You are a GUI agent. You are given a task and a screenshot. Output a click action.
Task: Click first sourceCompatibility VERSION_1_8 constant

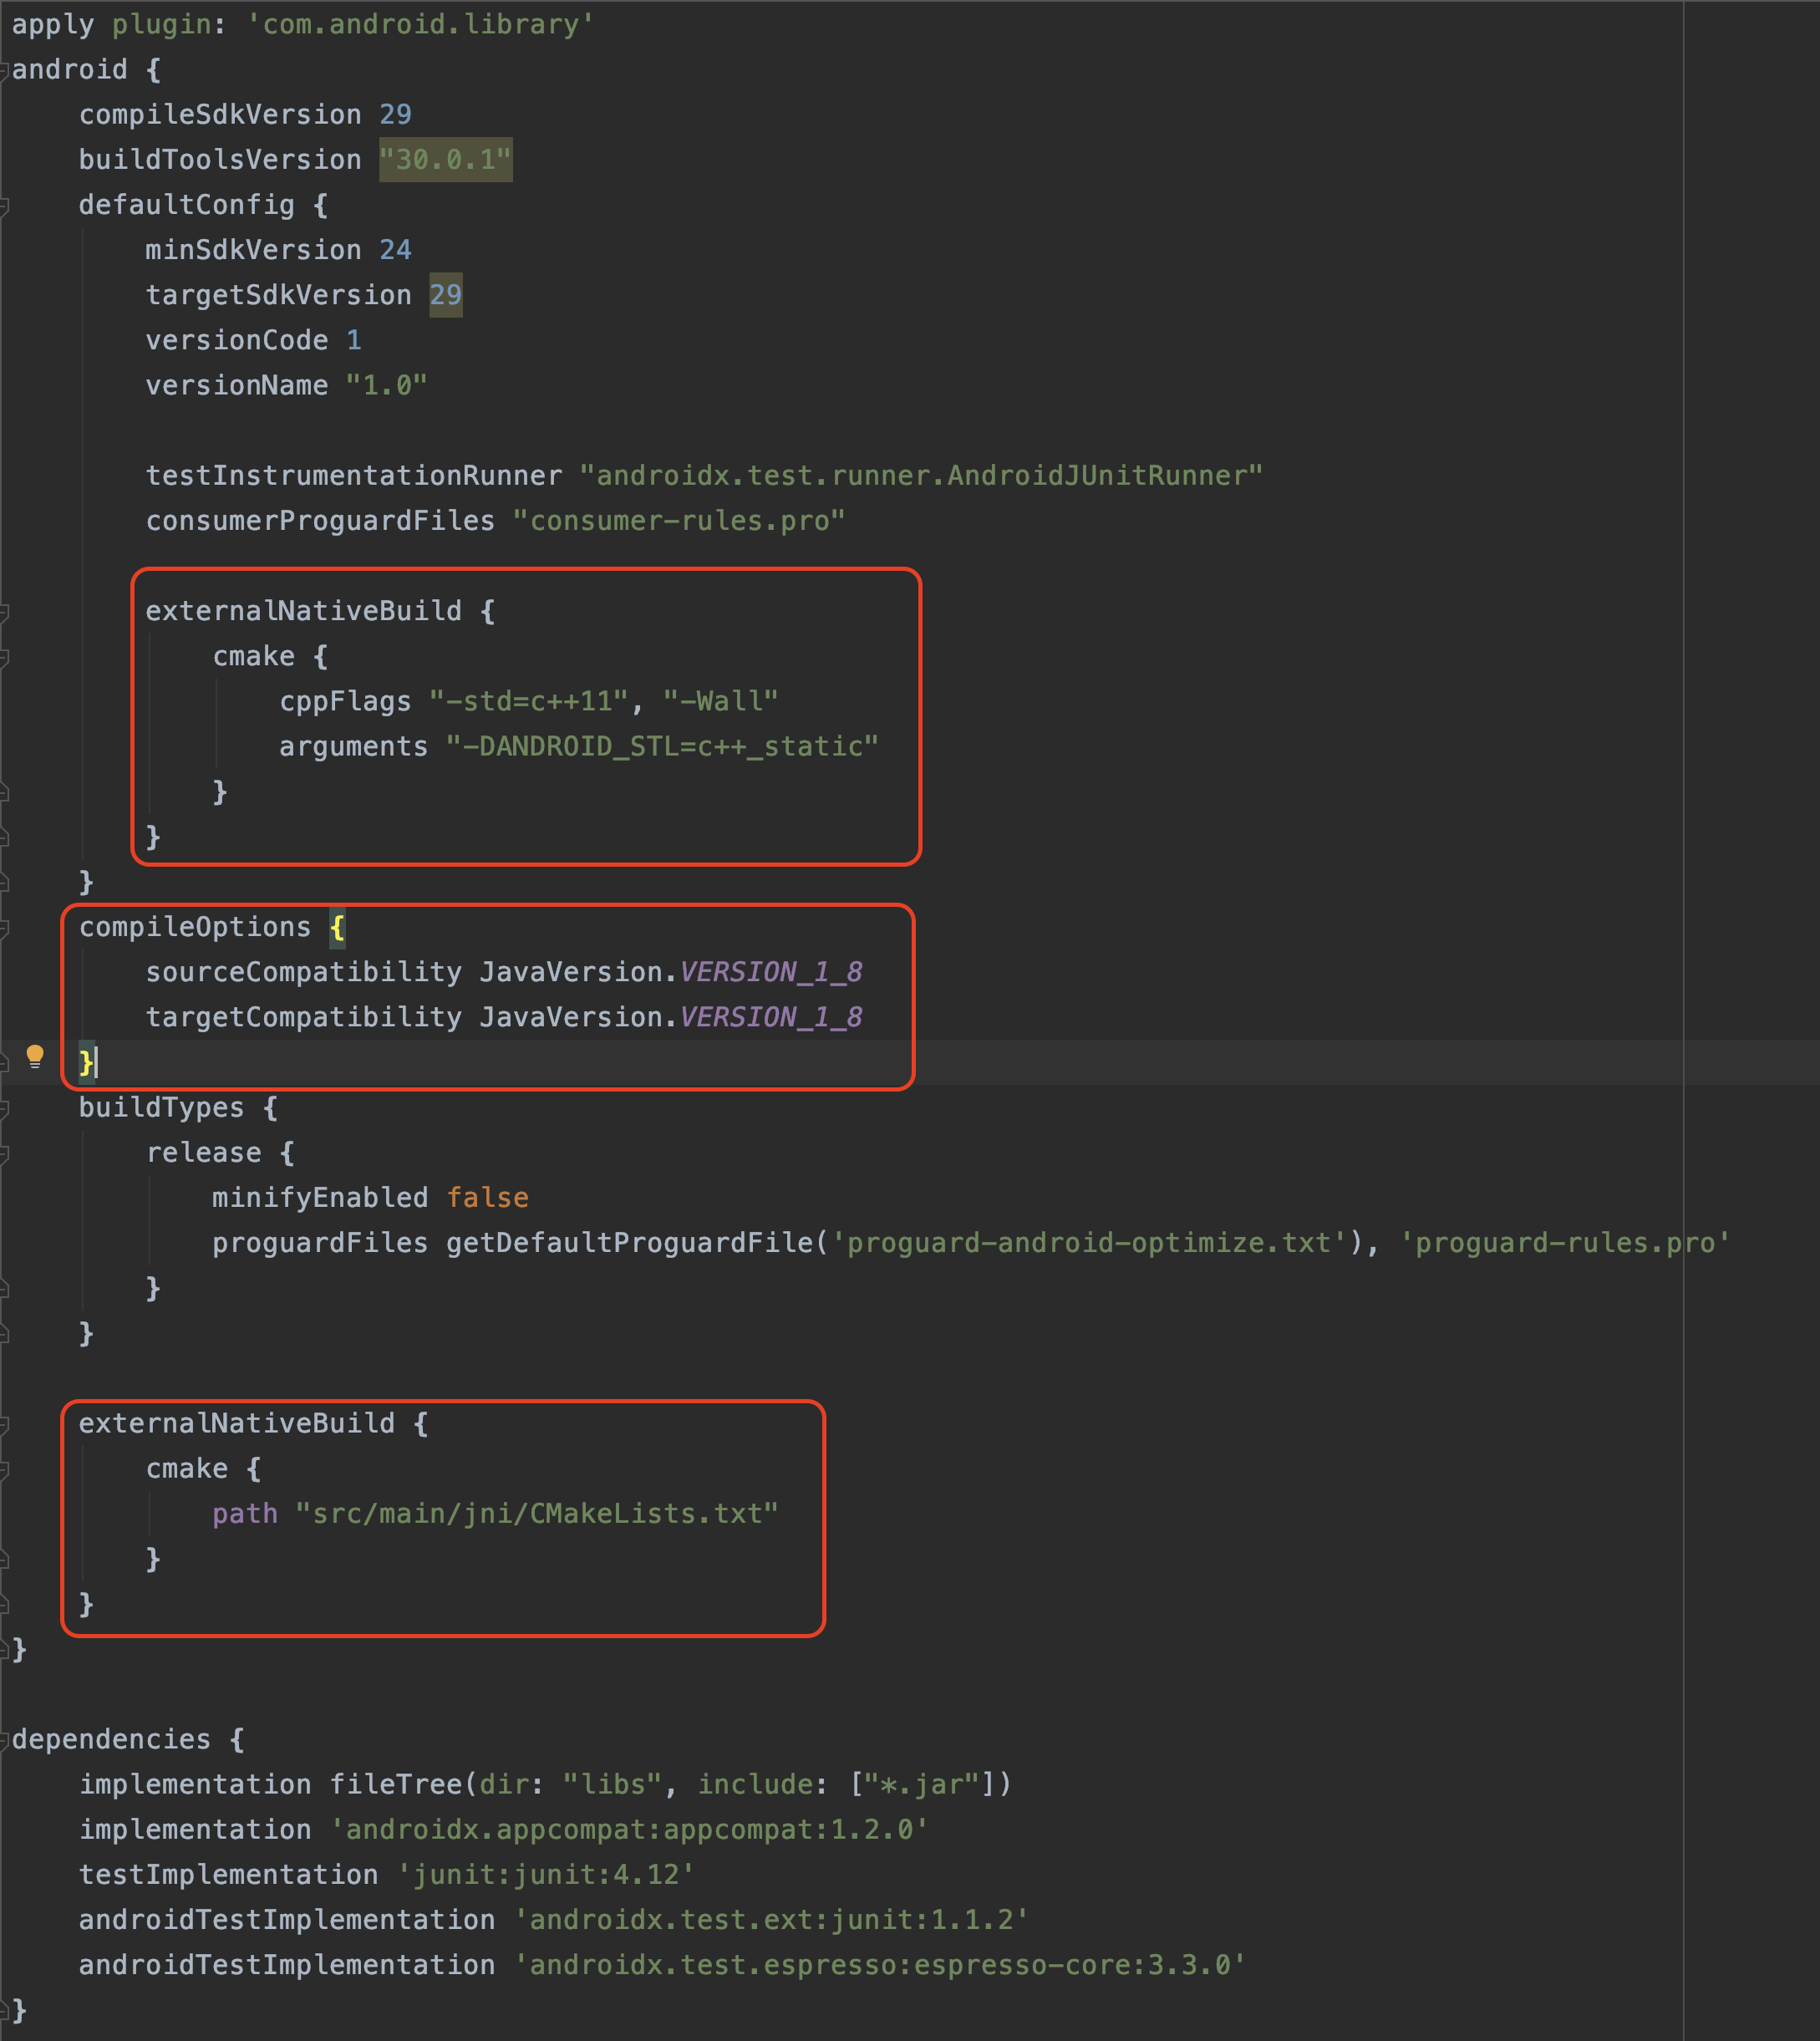770,972
